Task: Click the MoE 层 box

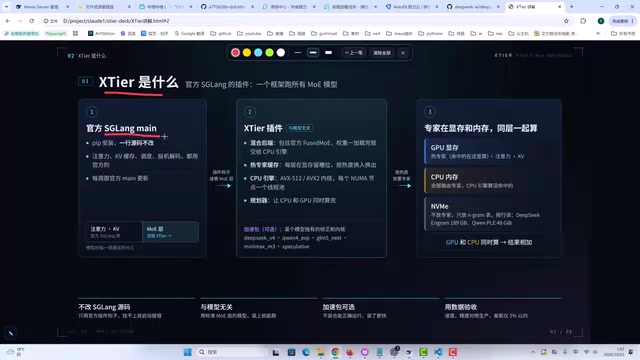Action: coord(171,232)
